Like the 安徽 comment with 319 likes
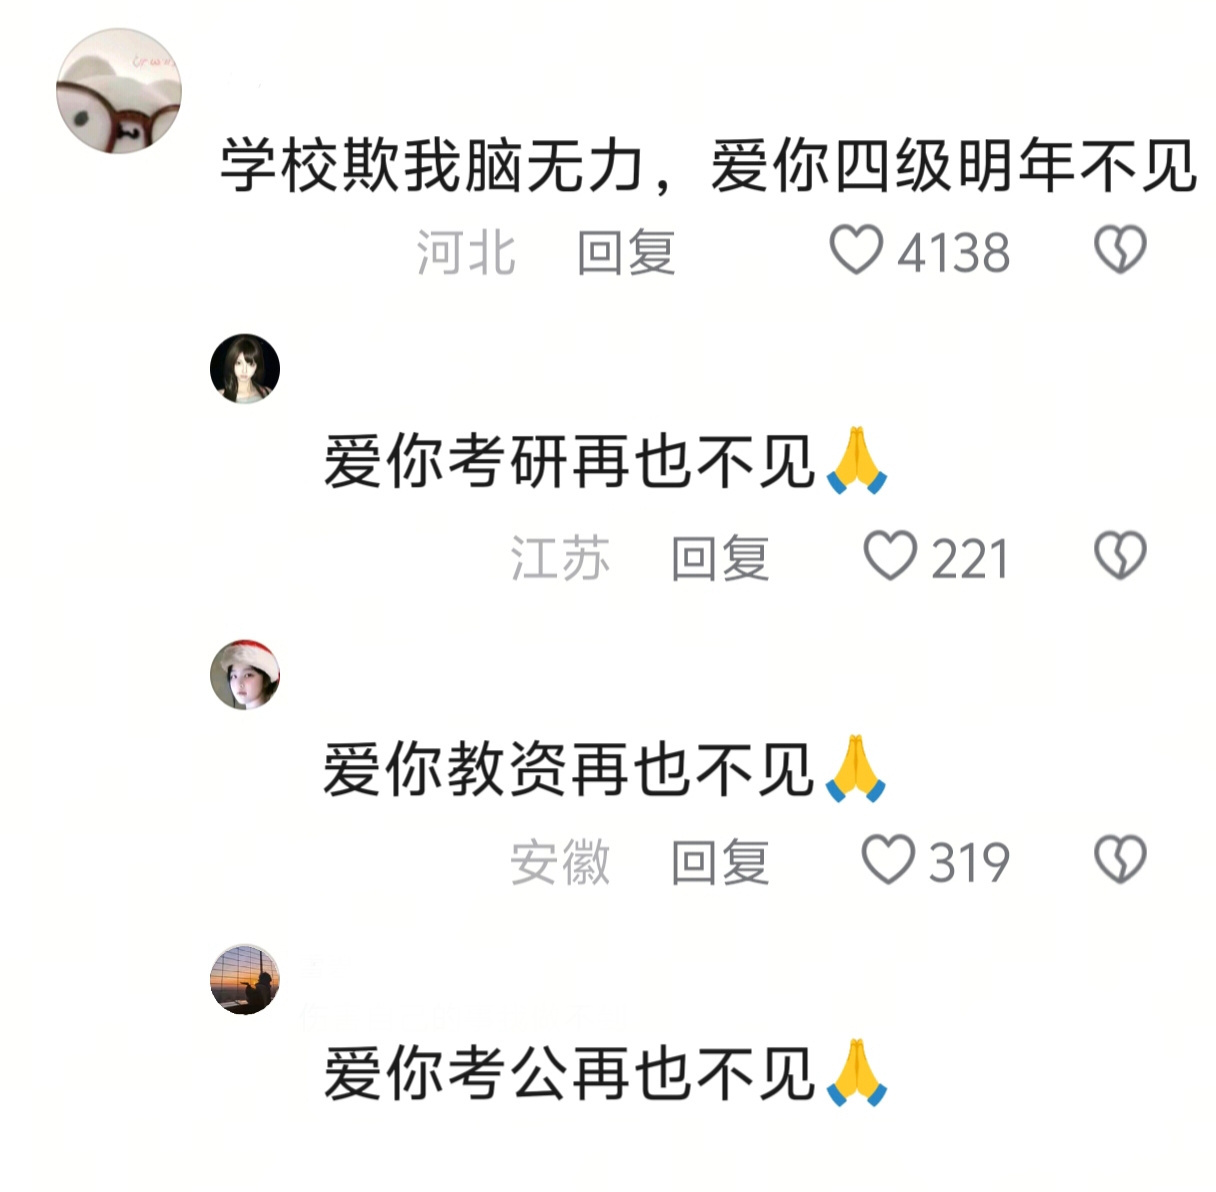1216x1192 pixels. coord(888,860)
